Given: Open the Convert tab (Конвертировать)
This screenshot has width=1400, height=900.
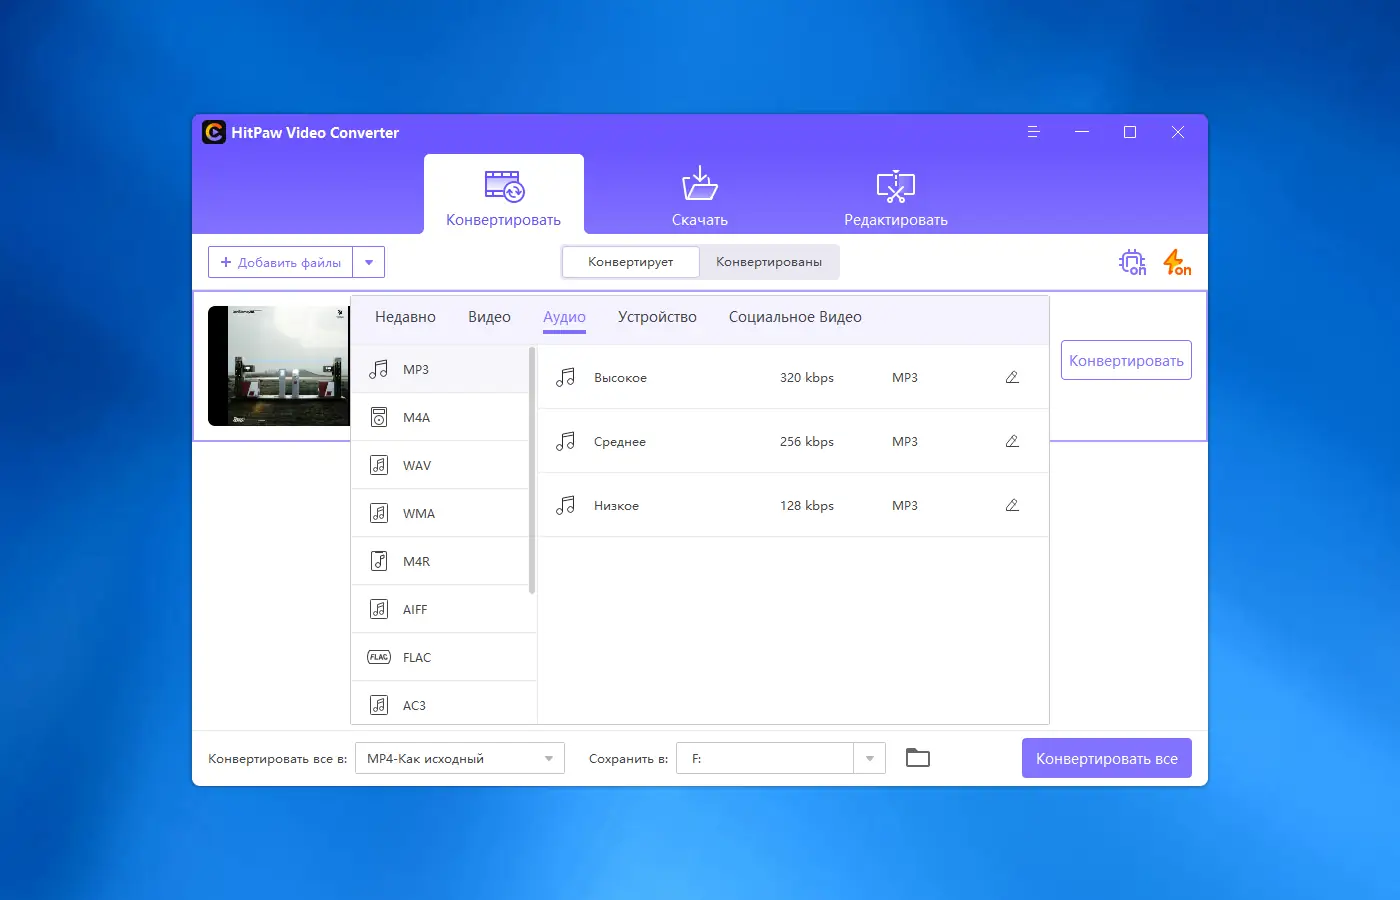Looking at the screenshot, I should click(x=504, y=195).
